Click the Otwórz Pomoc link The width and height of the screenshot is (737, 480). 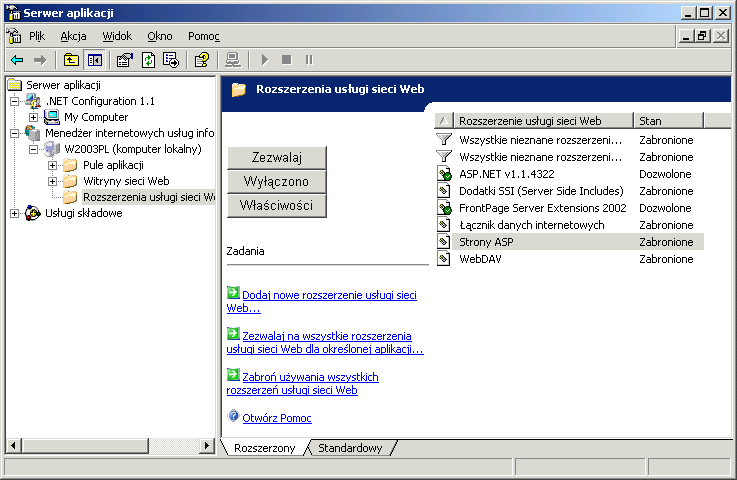pyautogui.click(x=277, y=418)
